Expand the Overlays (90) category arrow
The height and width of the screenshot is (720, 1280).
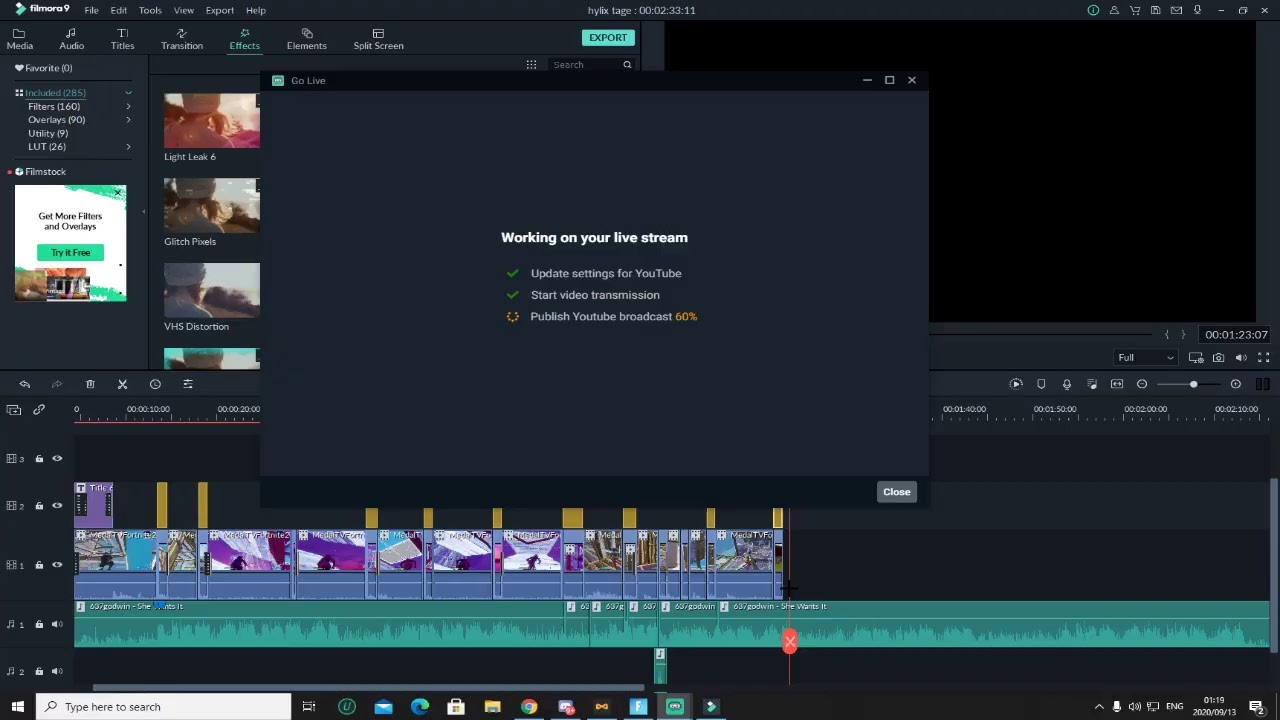click(129, 120)
